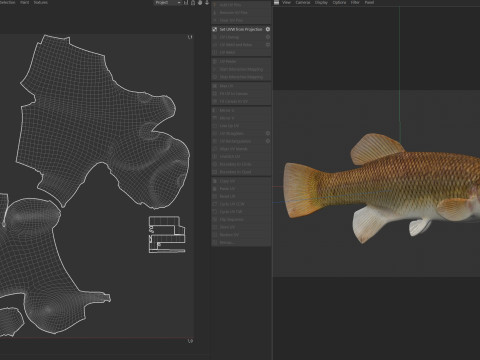
Task: Click the Copy UV icon
Action: (215, 181)
